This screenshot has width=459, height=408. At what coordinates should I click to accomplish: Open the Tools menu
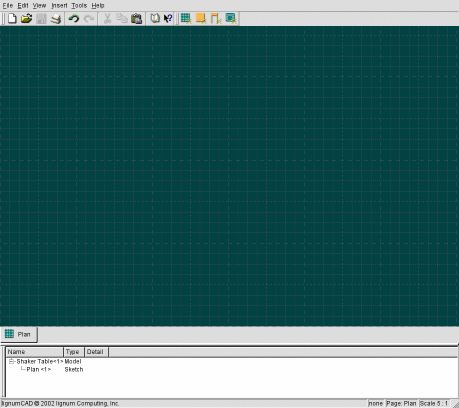(79, 5)
